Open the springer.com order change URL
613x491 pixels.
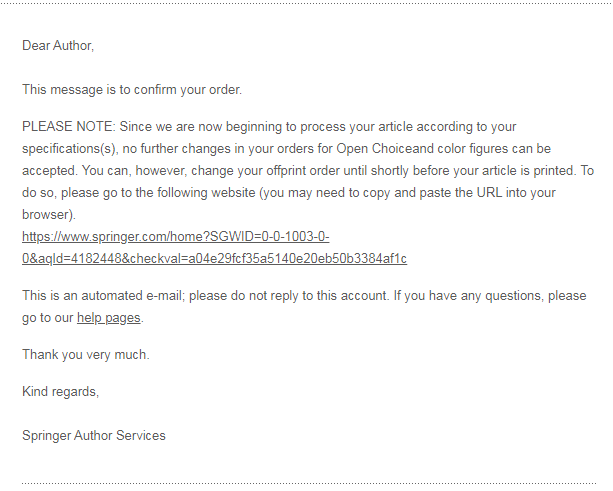pyautogui.click(x=176, y=237)
